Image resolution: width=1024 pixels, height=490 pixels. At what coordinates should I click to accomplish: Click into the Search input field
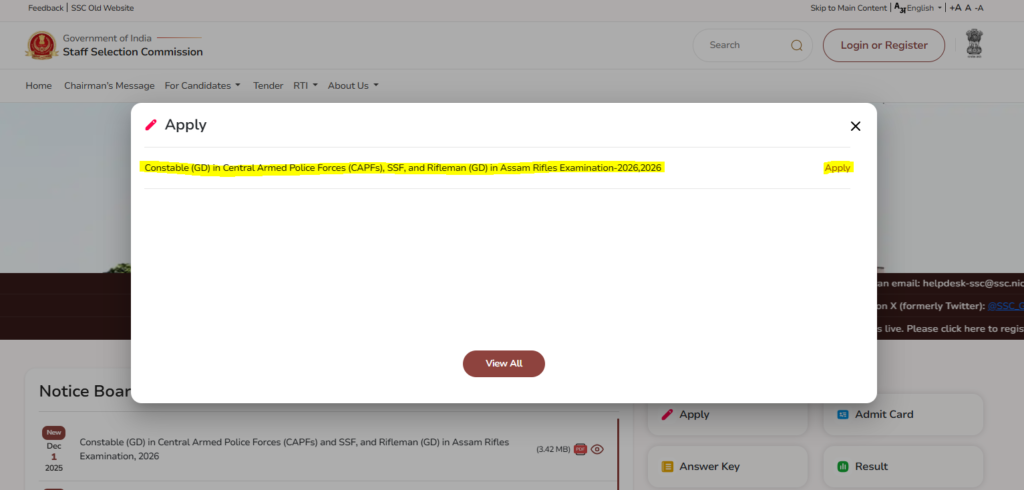[744, 45]
